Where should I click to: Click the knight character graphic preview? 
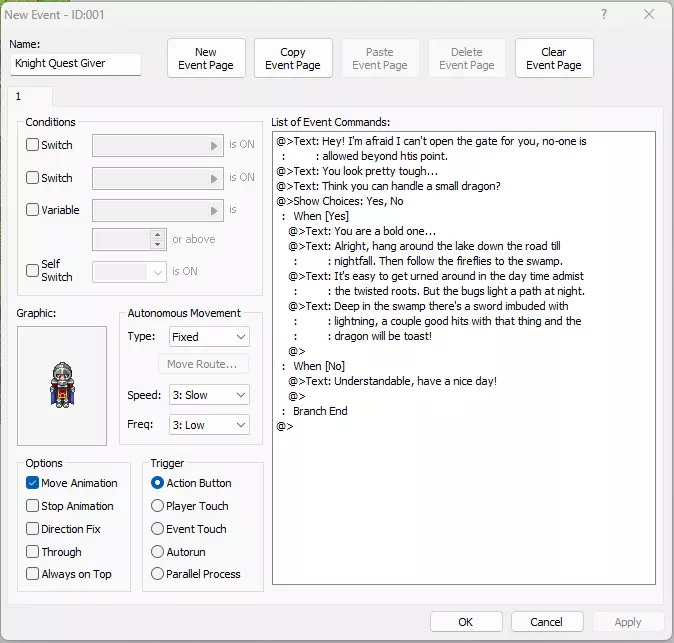[x=61, y=385]
